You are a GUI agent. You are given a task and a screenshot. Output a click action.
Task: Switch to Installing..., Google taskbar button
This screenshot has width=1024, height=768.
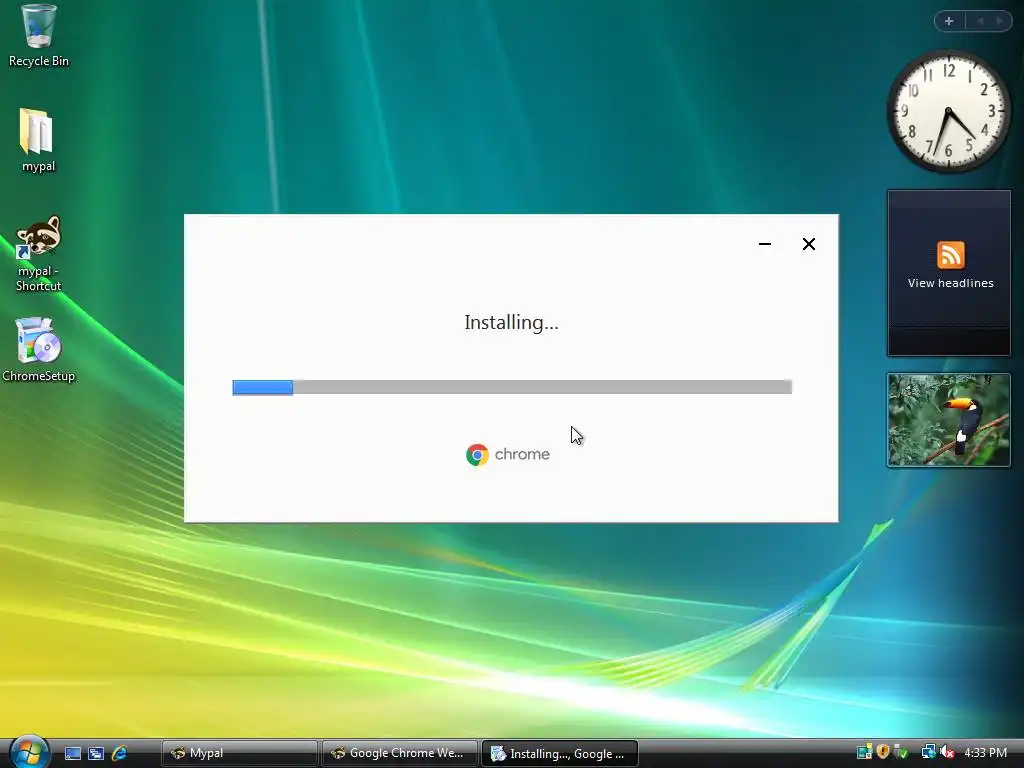click(560, 754)
